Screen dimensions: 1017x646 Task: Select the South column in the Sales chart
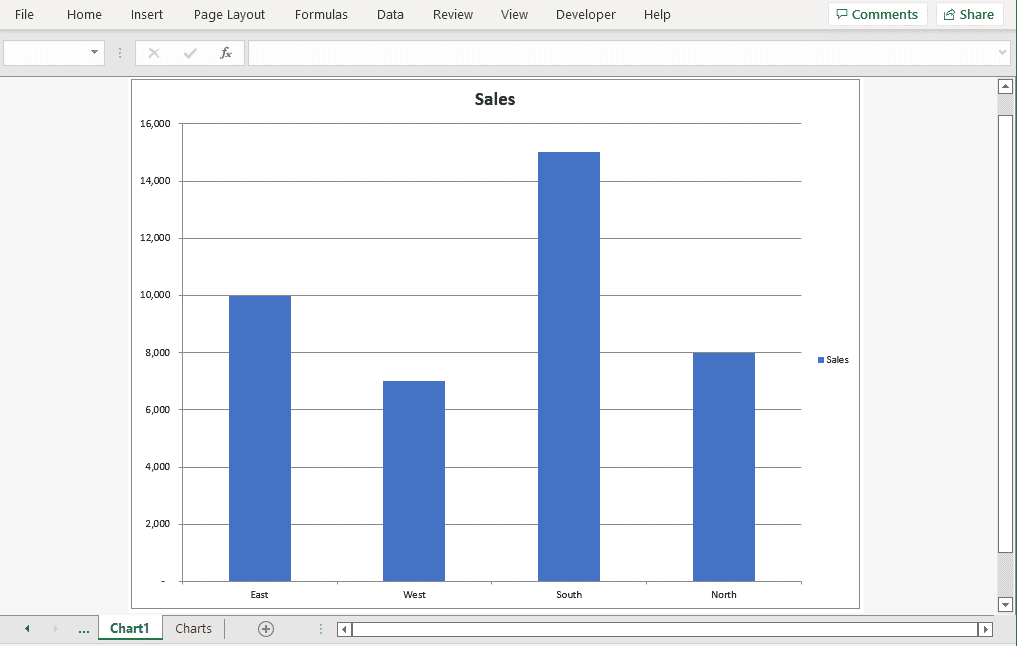click(569, 360)
